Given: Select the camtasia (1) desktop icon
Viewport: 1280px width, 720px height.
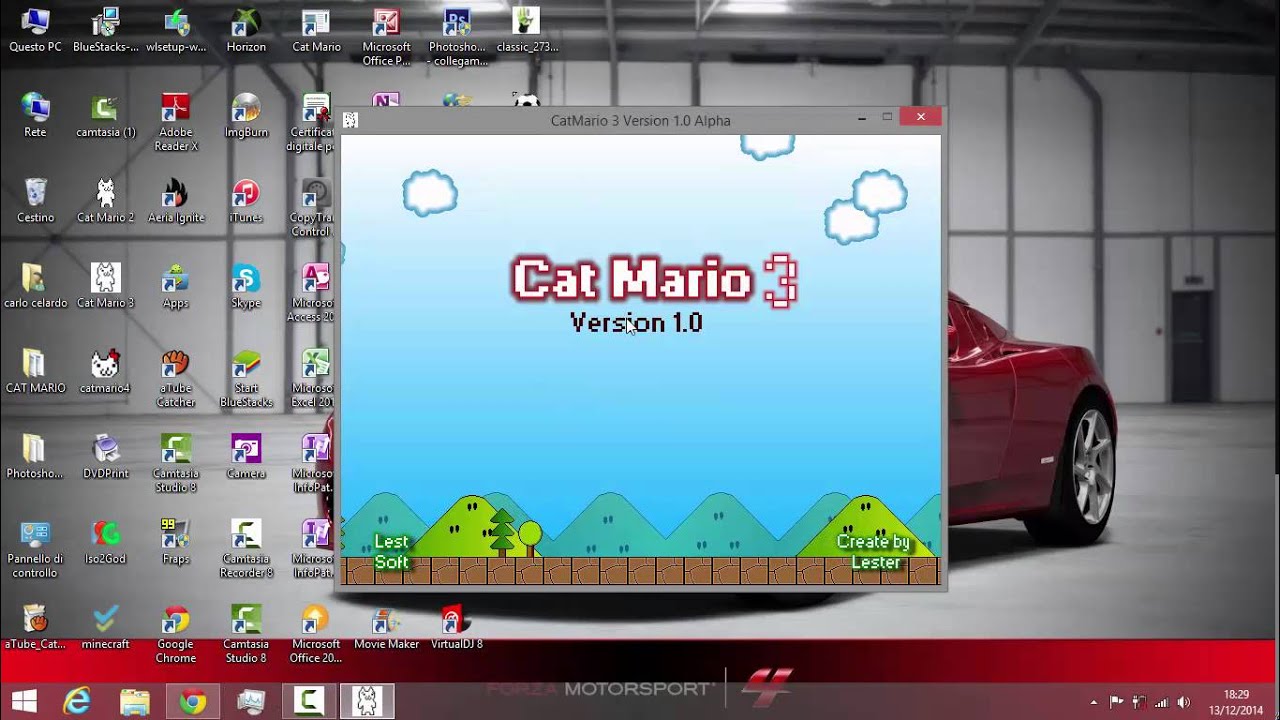Looking at the screenshot, I should coord(105,115).
